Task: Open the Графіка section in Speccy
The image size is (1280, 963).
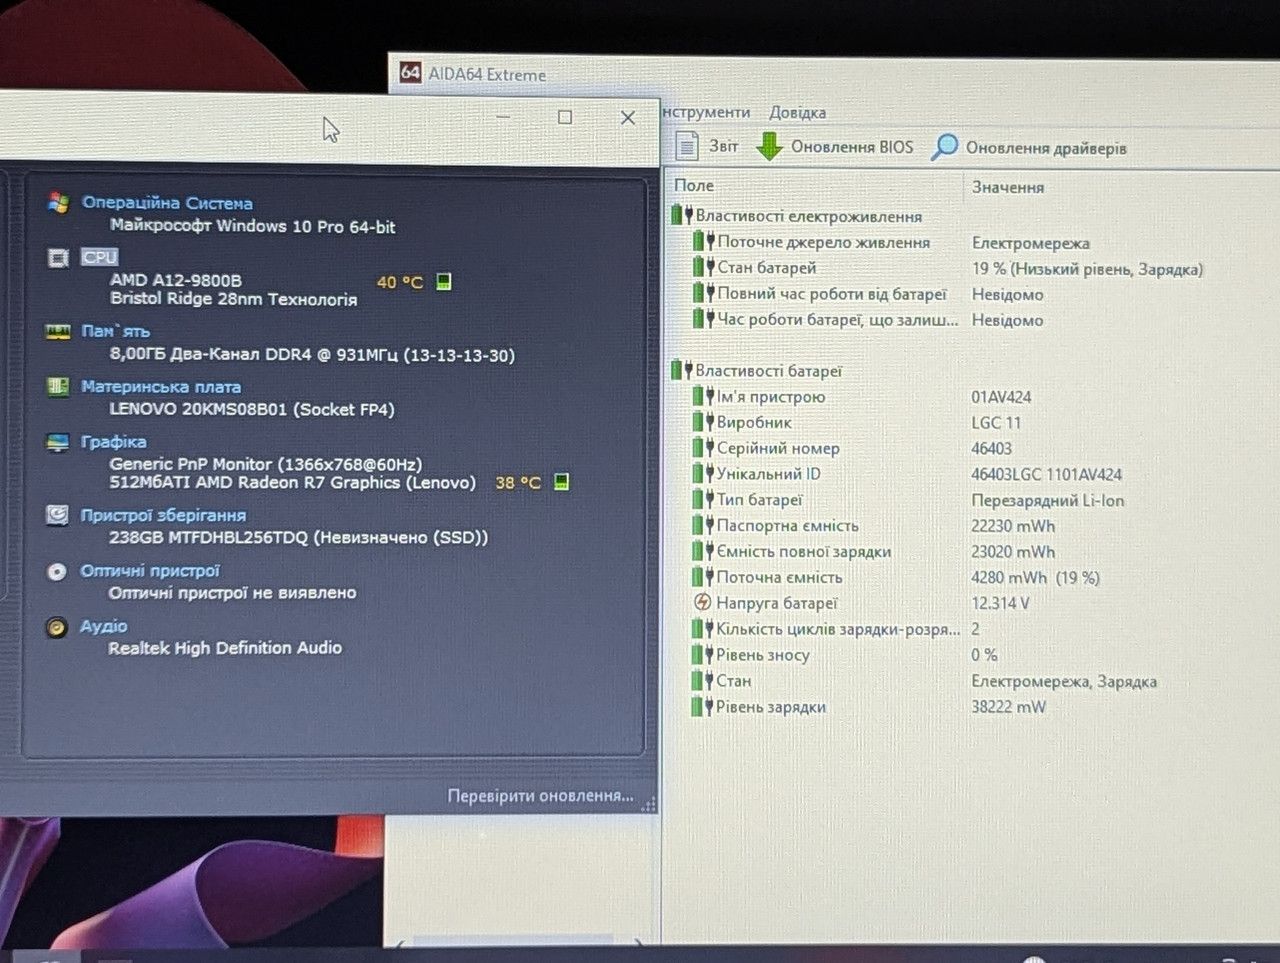Action: pyautogui.click(x=114, y=442)
